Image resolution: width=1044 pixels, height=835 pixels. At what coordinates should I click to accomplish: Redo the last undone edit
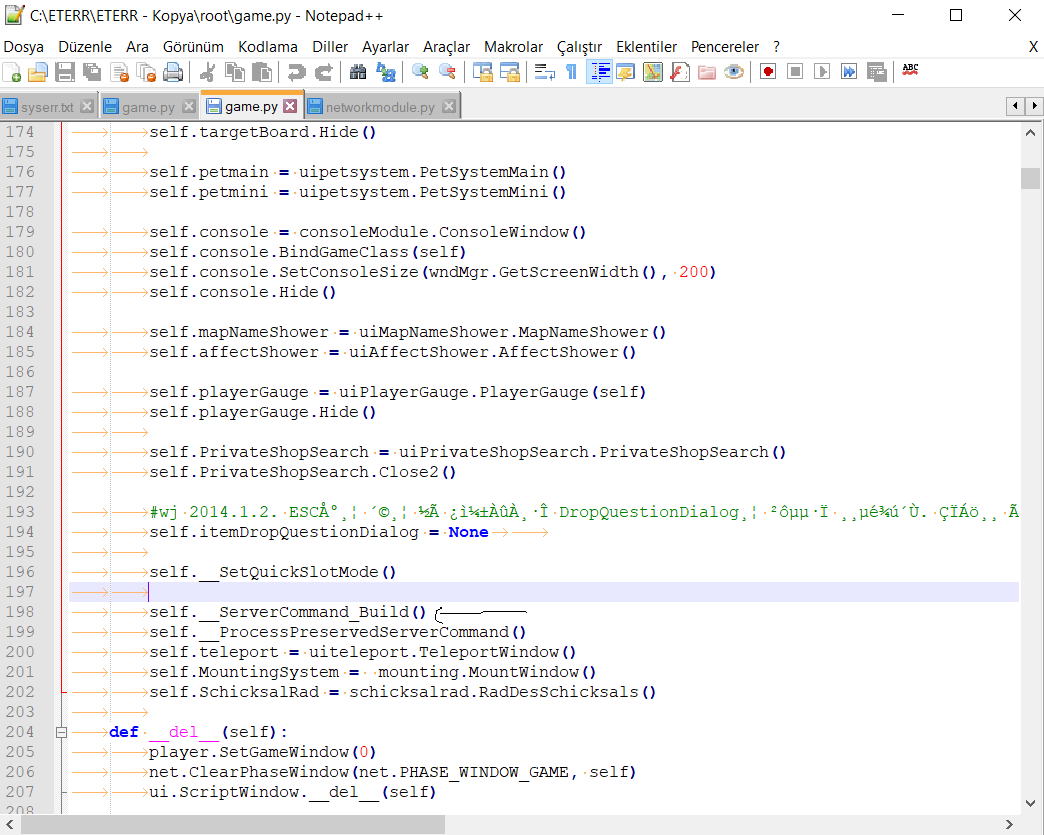[x=324, y=72]
